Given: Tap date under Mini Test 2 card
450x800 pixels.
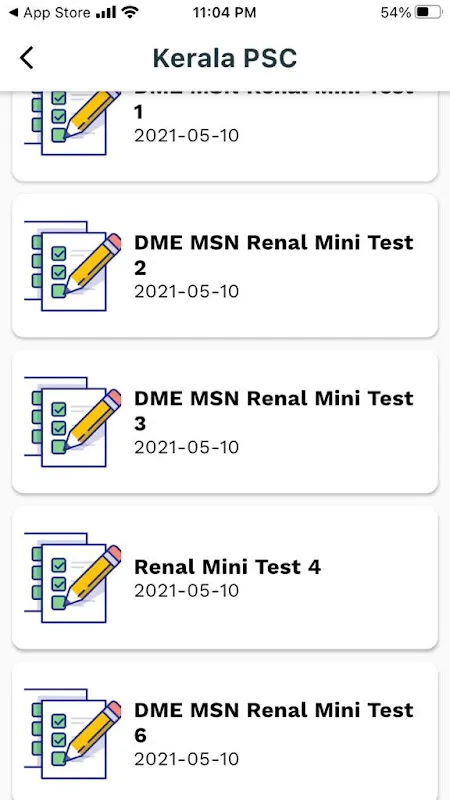Looking at the screenshot, I should pyautogui.click(x=187, y=292).
